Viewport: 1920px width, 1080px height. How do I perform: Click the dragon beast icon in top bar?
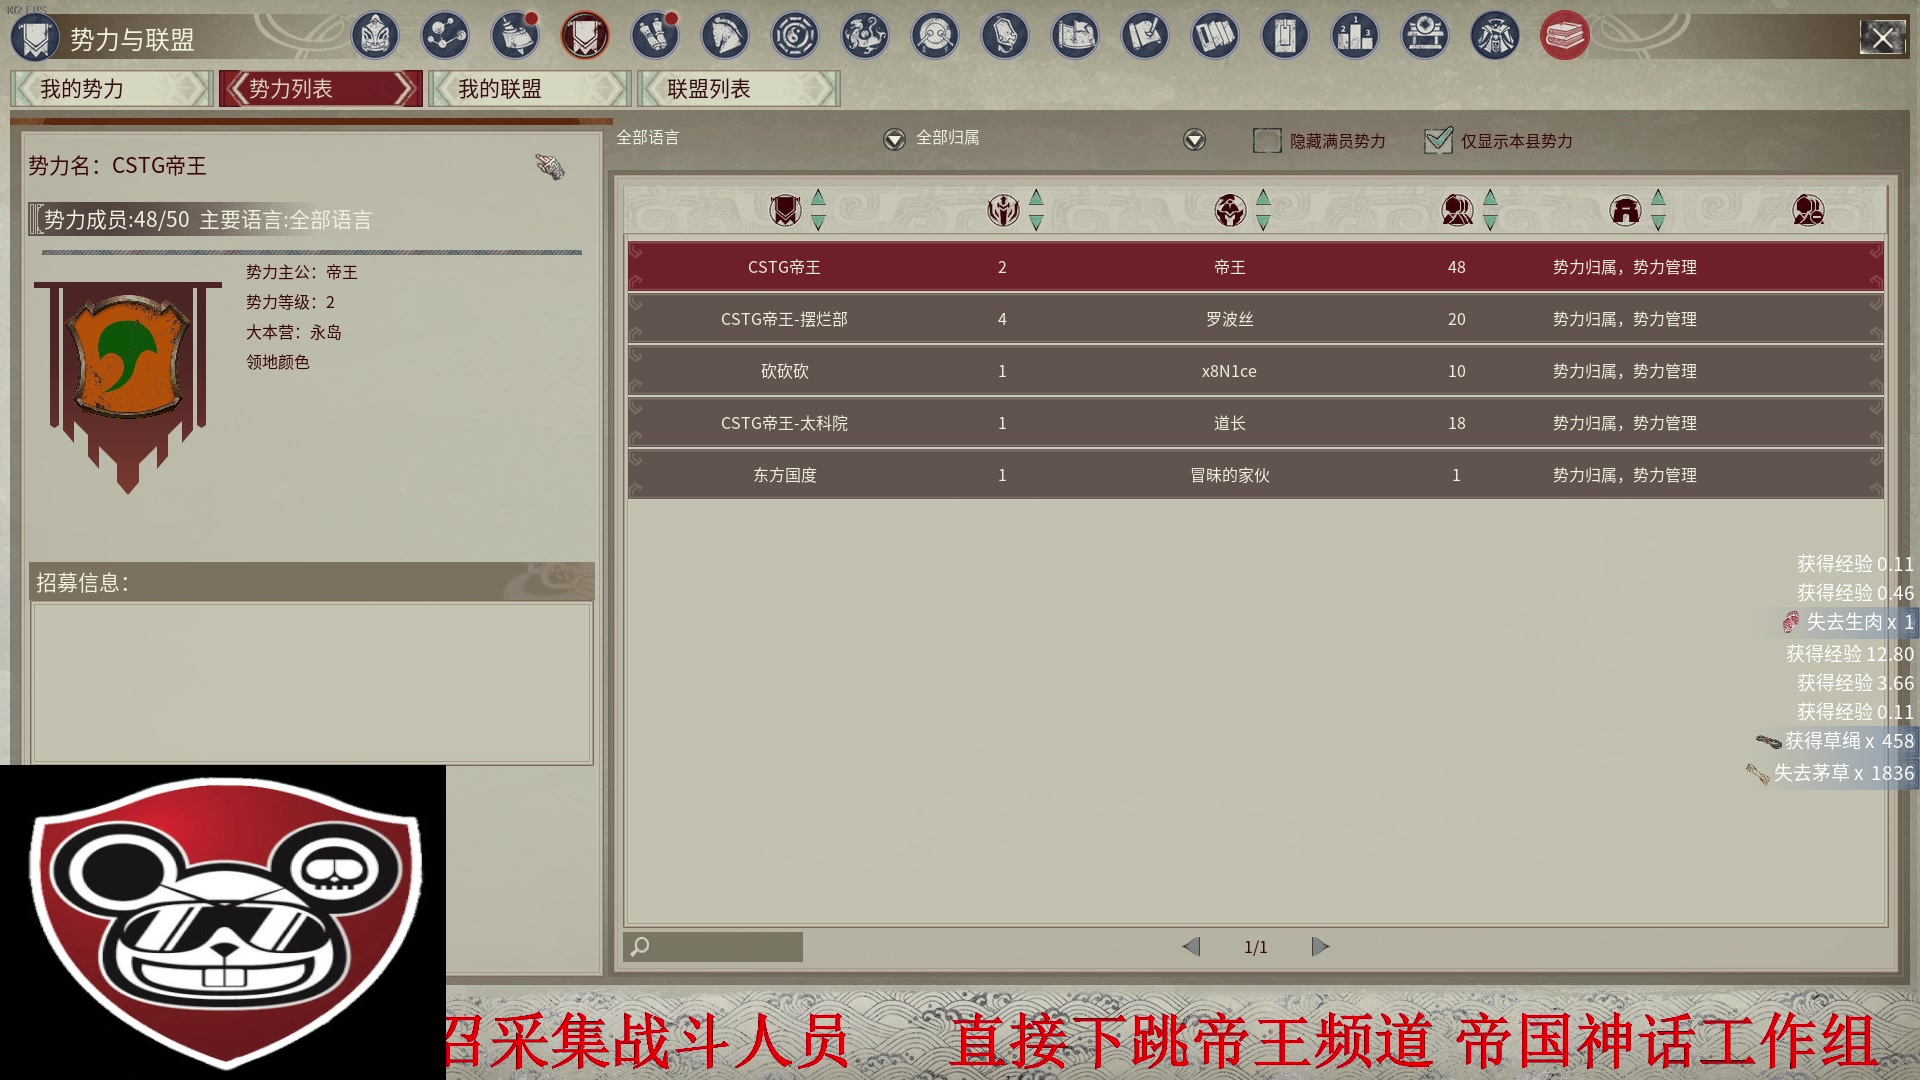point(865,37)
